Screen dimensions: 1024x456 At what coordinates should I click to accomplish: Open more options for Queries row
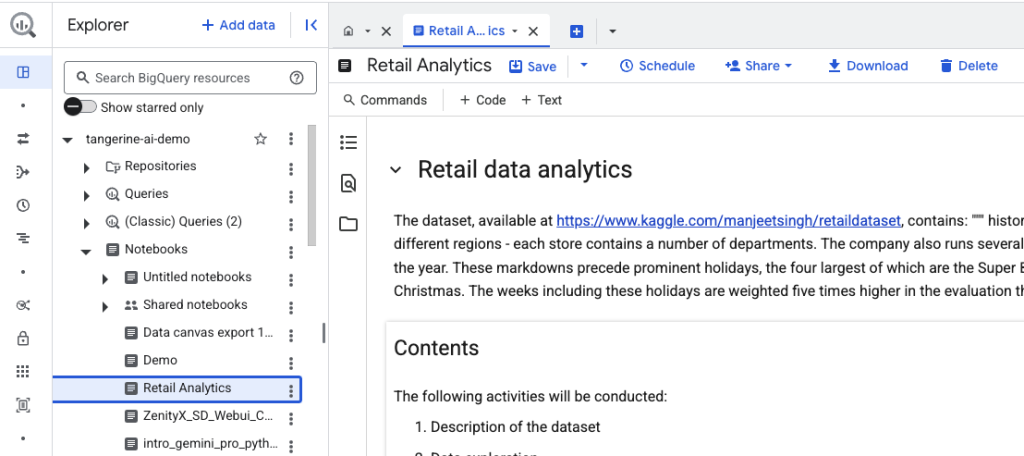click(x=291, y=196)
